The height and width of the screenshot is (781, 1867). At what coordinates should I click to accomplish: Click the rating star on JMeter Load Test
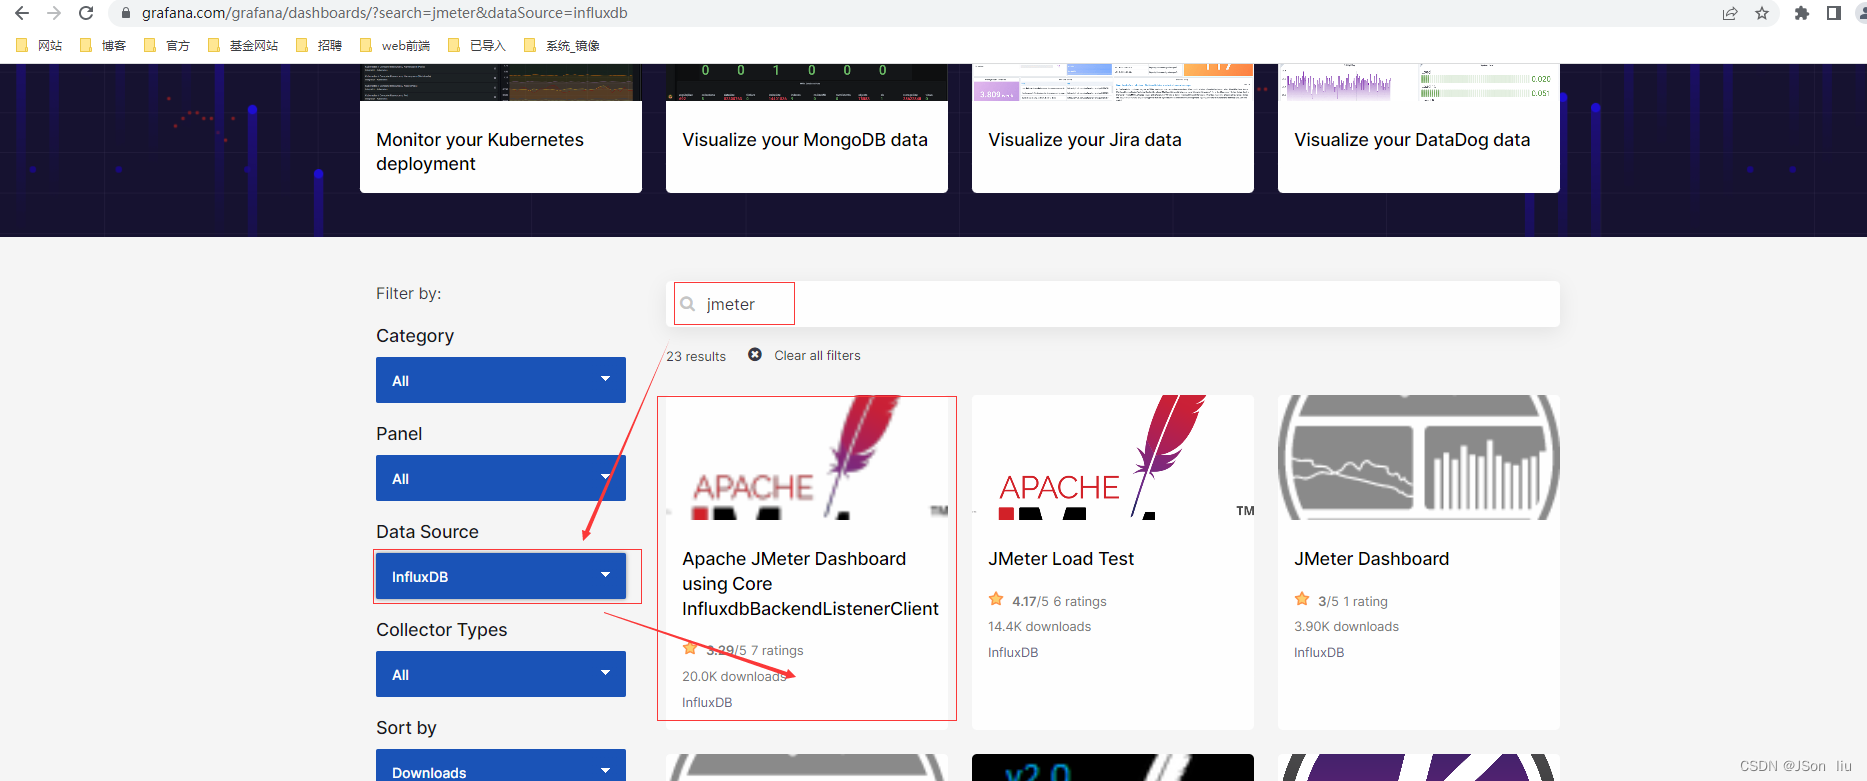point(996,600)
